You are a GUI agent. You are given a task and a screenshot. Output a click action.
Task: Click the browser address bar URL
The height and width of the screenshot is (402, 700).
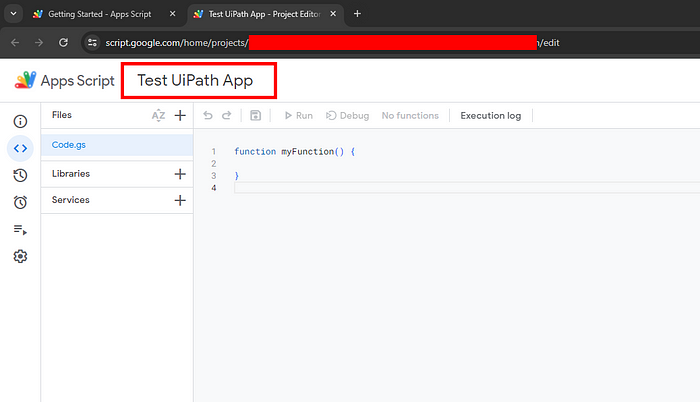(332, 42)
